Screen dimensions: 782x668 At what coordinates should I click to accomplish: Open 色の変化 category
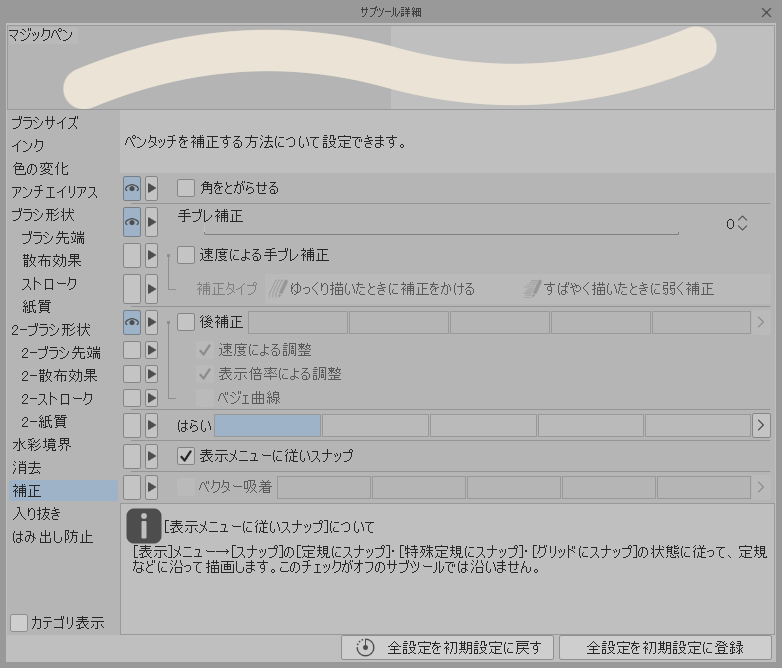pyautogui.click(x=40, y=169)
